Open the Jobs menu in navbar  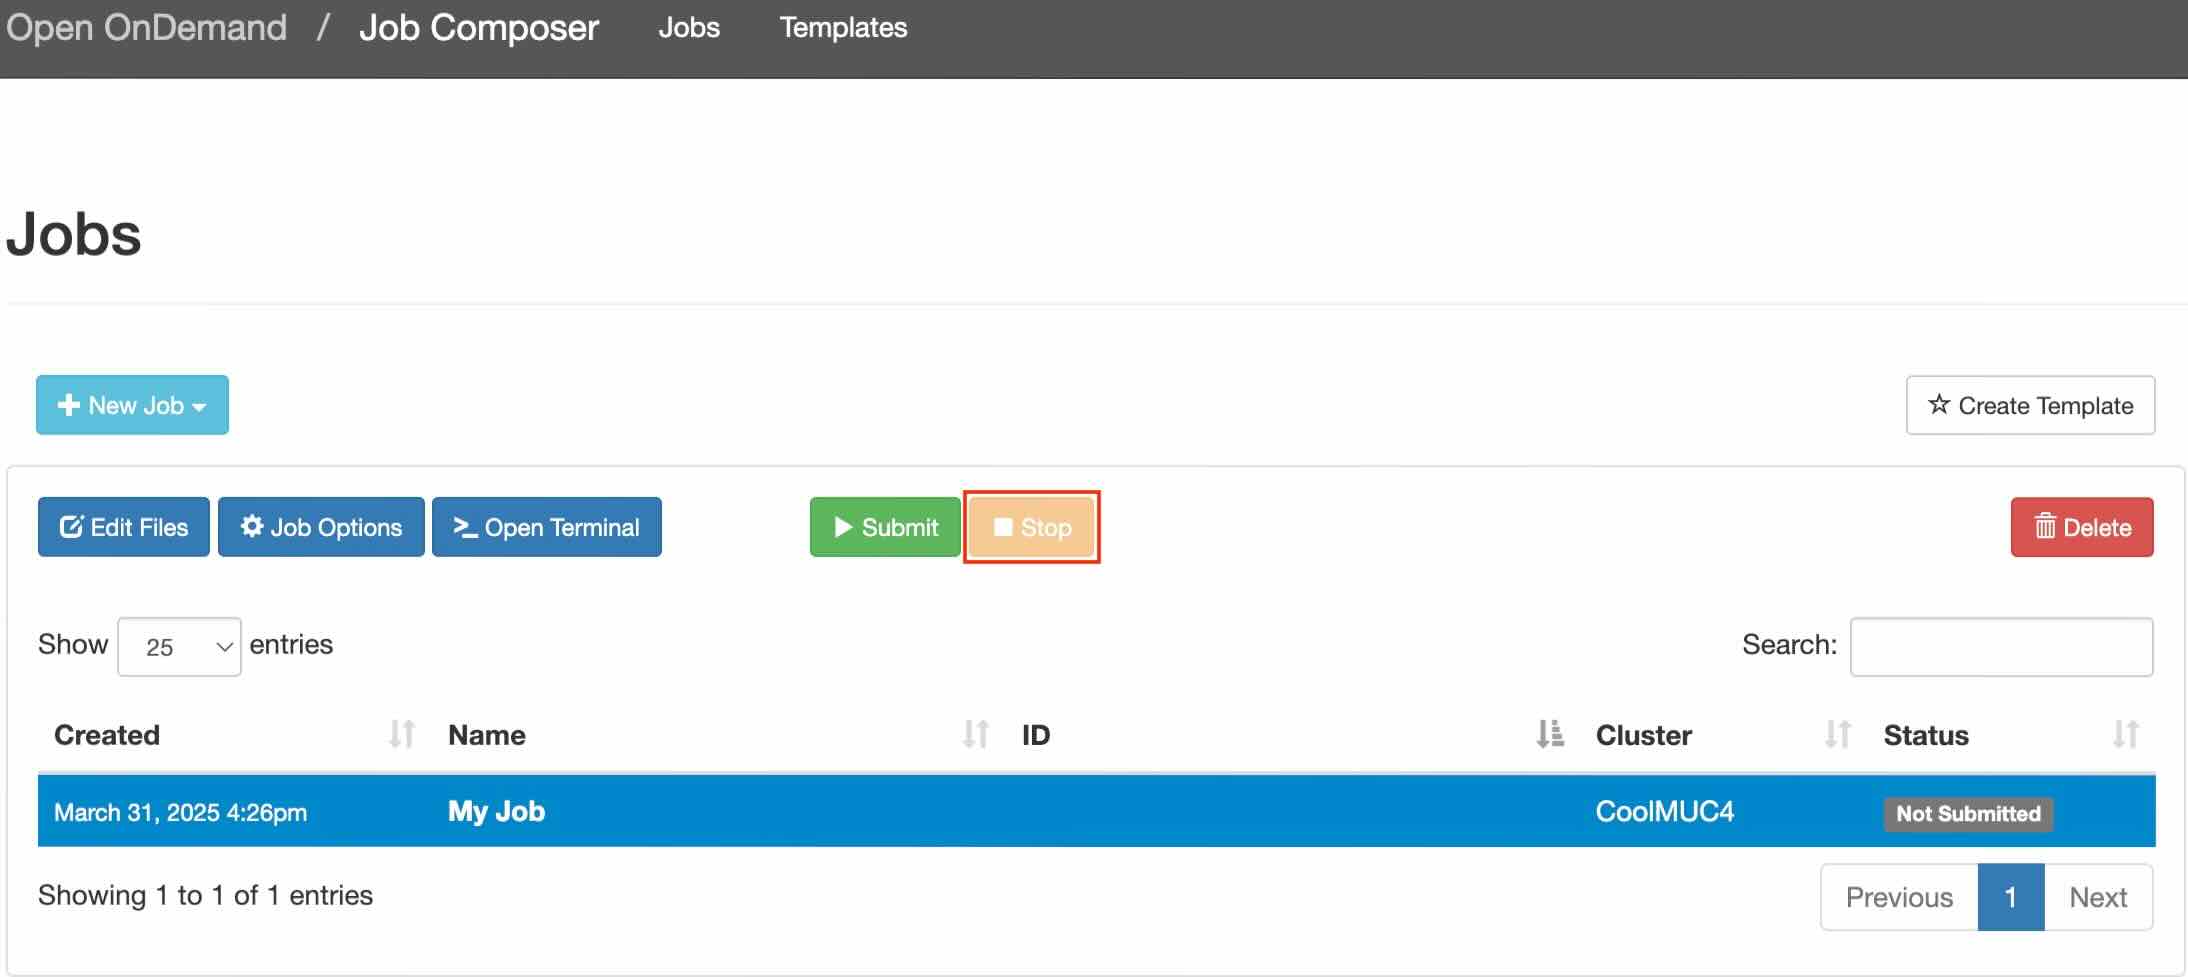click(x=689, y=28)
